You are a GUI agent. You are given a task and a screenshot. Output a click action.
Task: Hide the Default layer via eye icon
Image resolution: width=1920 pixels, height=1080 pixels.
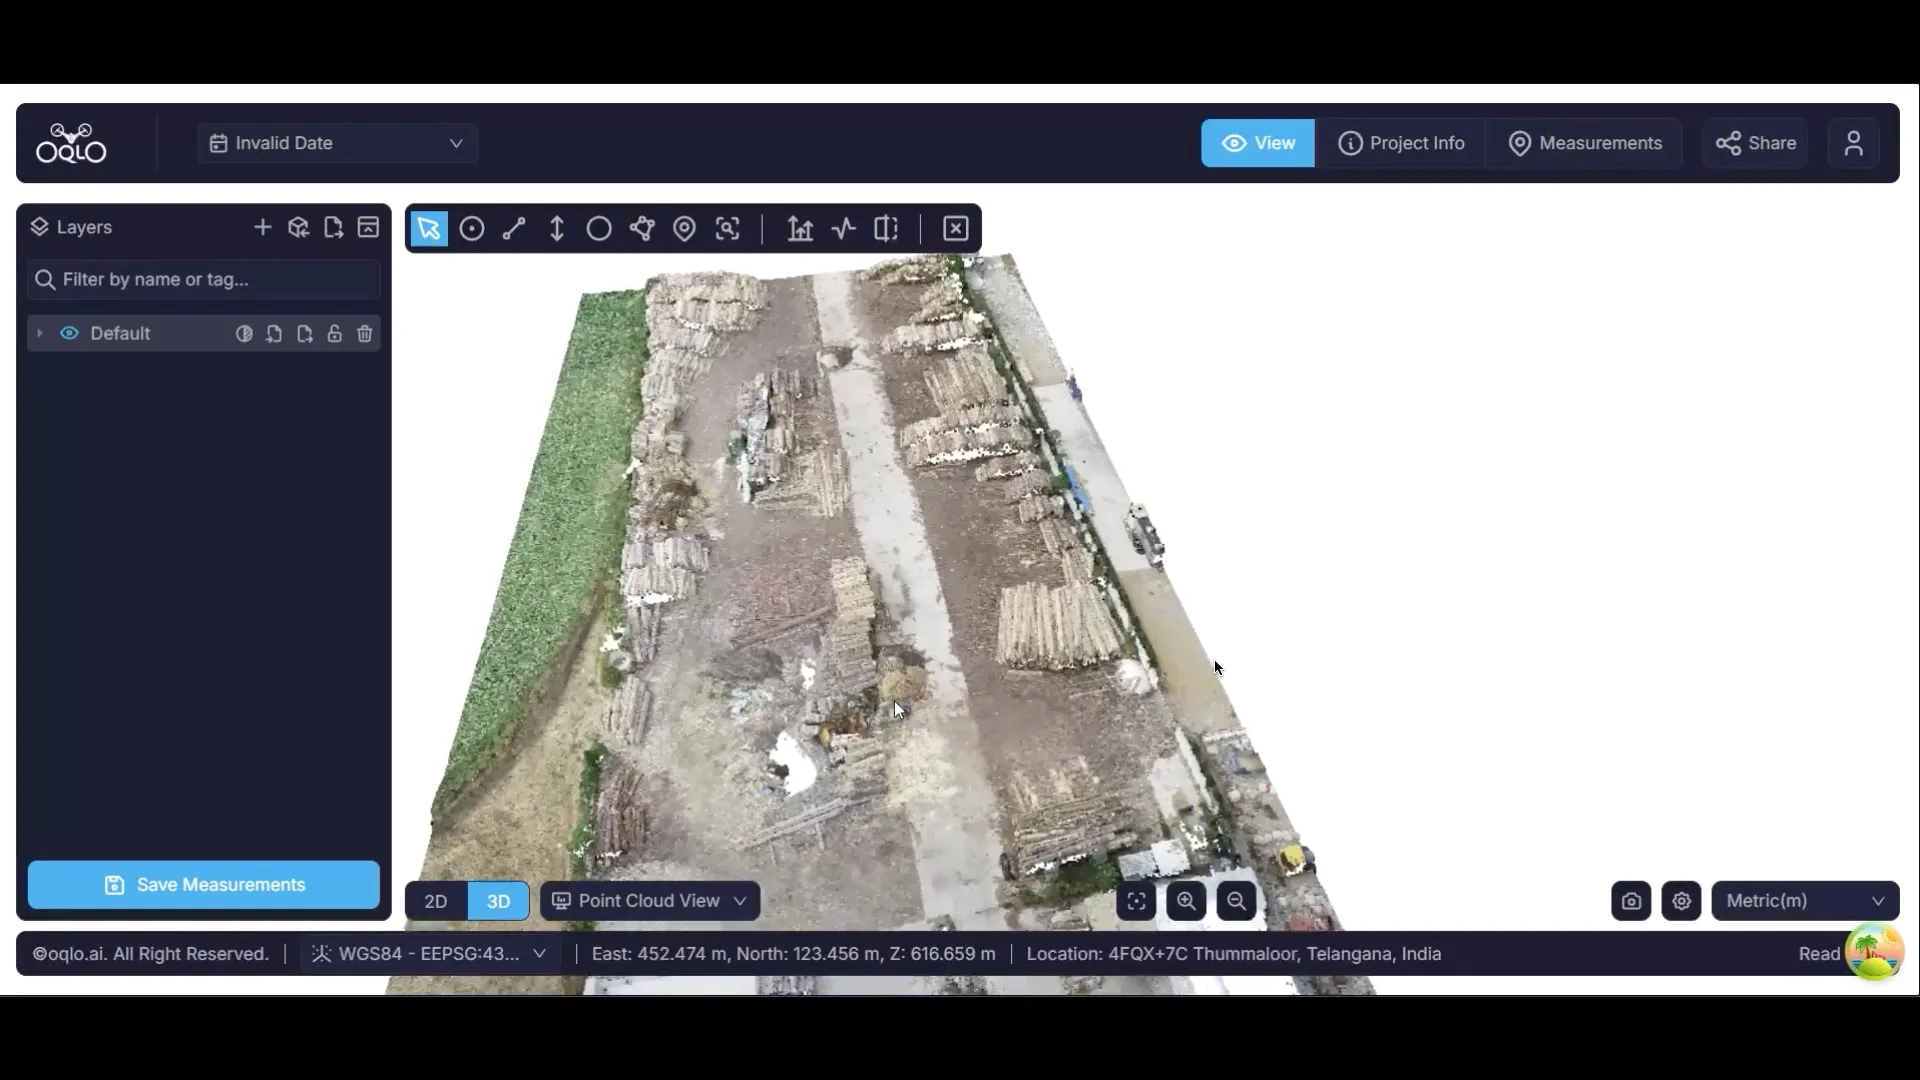(x=69, y=334)
